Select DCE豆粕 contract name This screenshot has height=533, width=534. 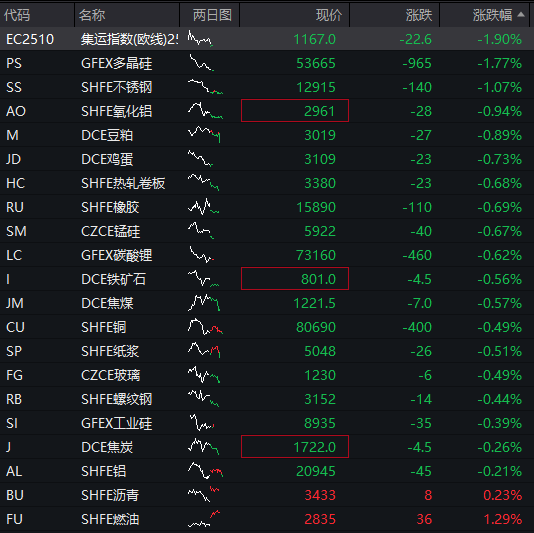pyautogui.click(x=107, y=135)
